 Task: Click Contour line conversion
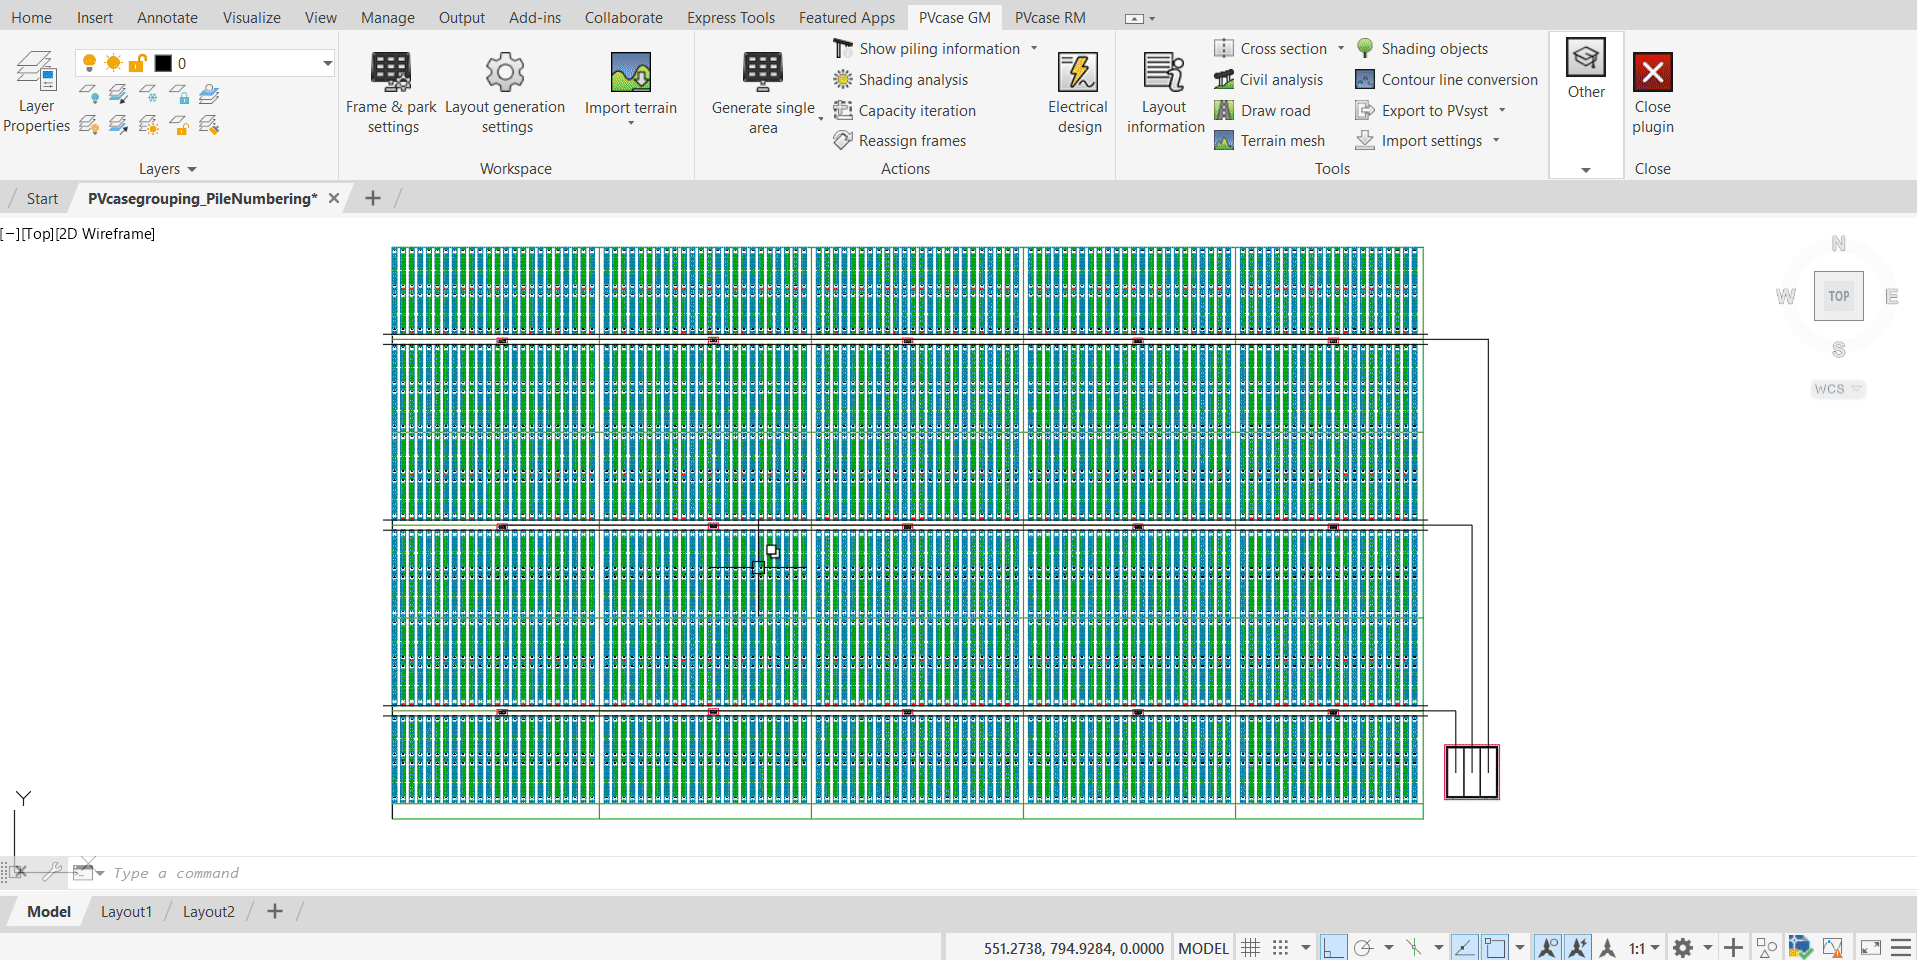click(x=1458, y=80)
